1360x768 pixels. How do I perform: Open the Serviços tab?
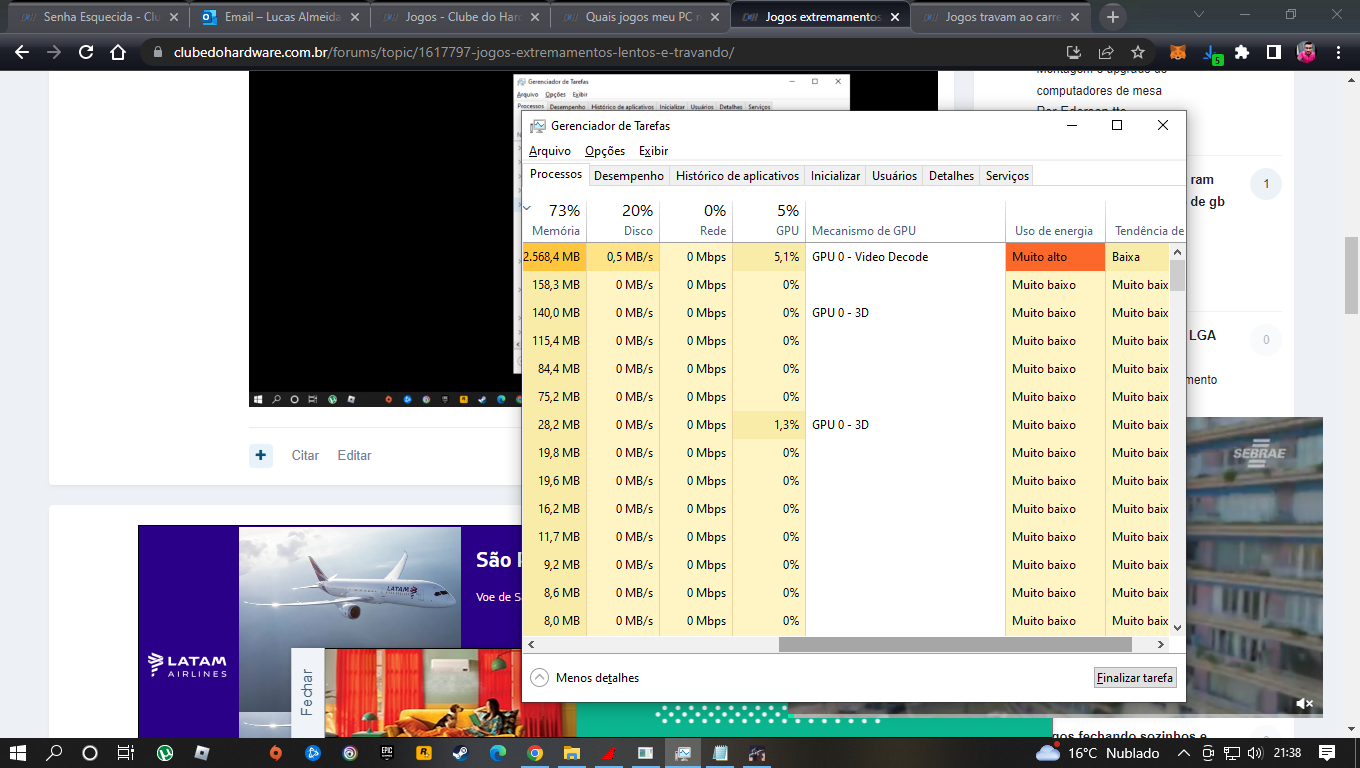pos(1007,176)
